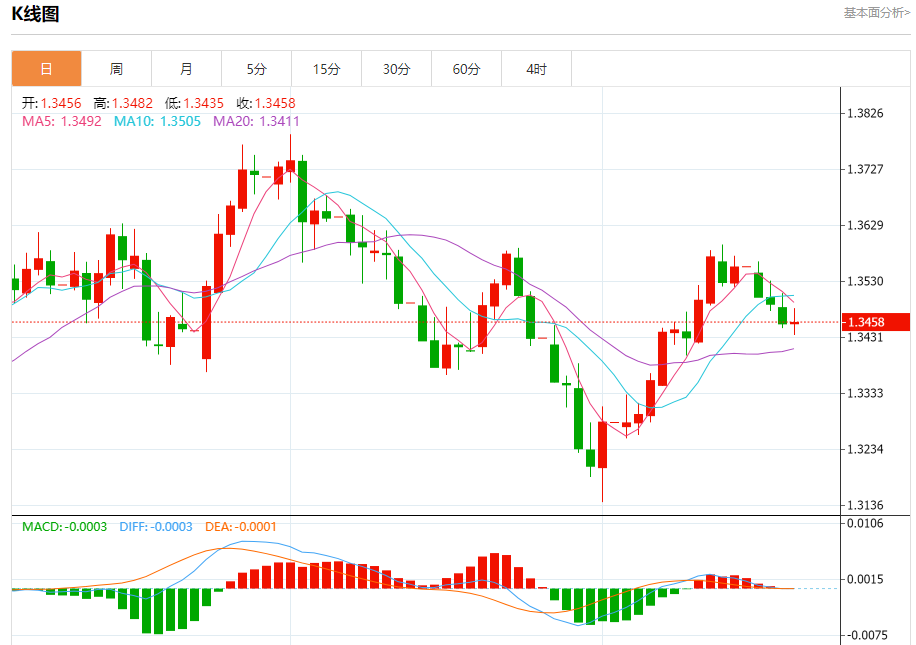
Task: Click the 1.3727 price axis label
Action: point(865,169)
